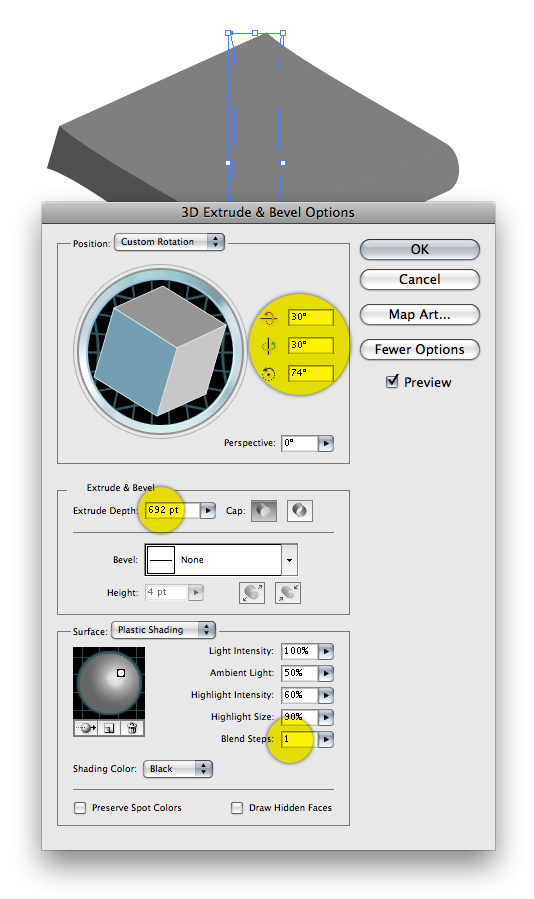Click the right-middle selection handle on artboard

coord(283,163)
